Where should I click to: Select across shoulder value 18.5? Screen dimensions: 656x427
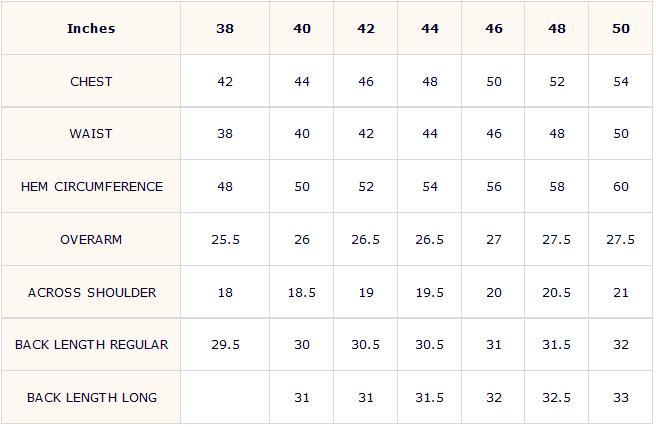(x=302, y=292)
